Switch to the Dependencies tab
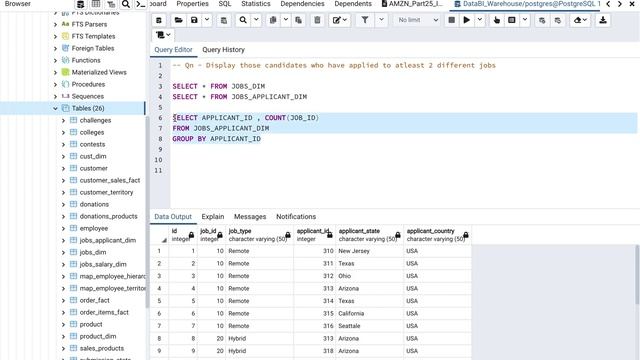The height and width of the screenshot is (360, 640). tap(302, 4)
